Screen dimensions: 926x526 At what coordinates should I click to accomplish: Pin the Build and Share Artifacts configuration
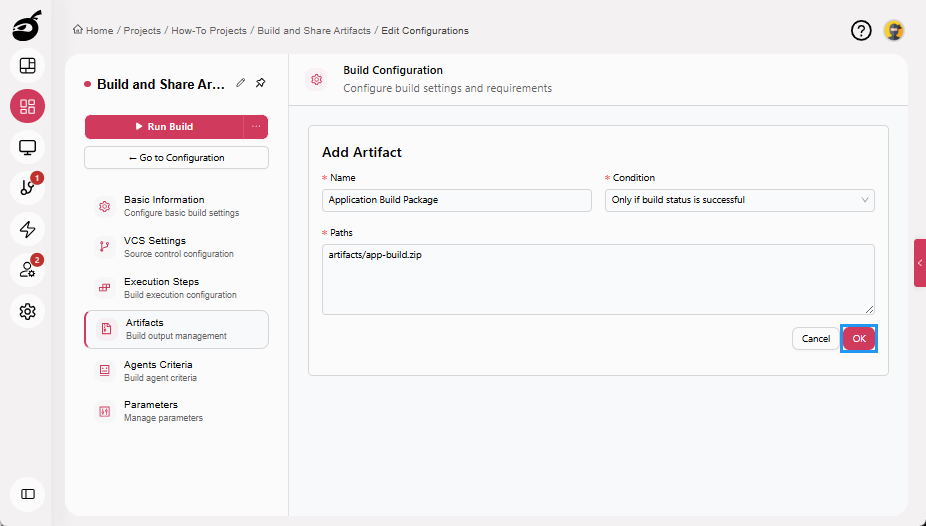260,83
